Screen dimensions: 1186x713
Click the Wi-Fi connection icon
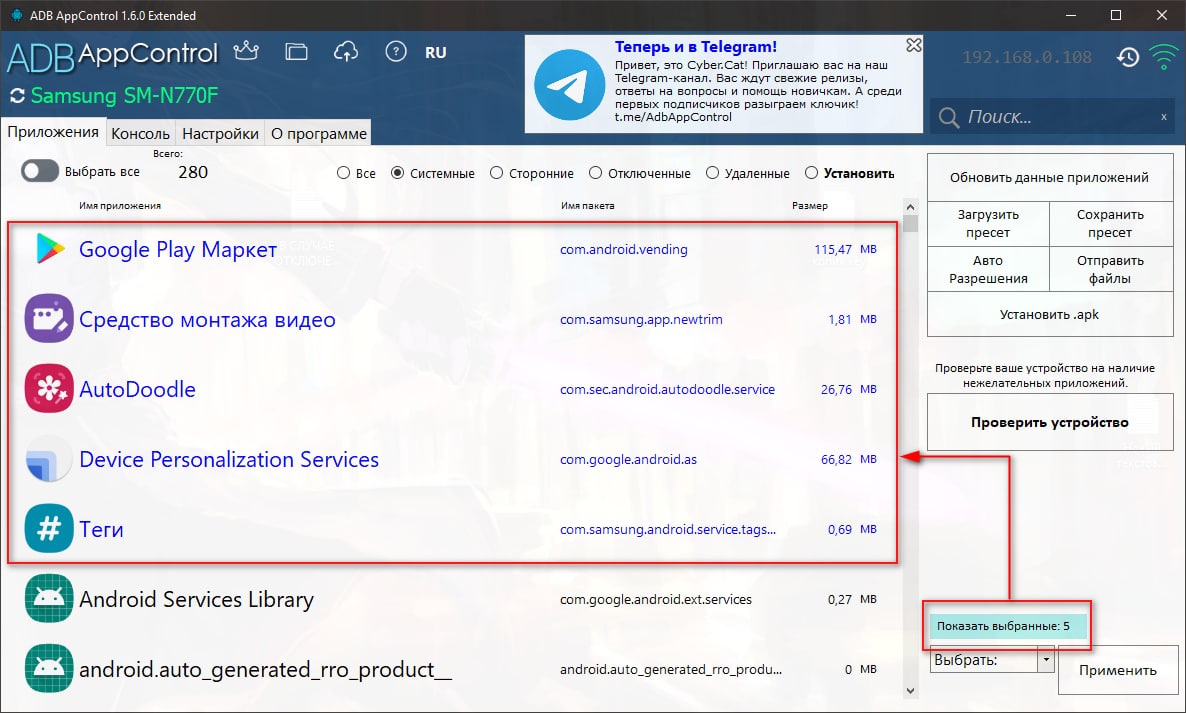(x=1163, y=56)
